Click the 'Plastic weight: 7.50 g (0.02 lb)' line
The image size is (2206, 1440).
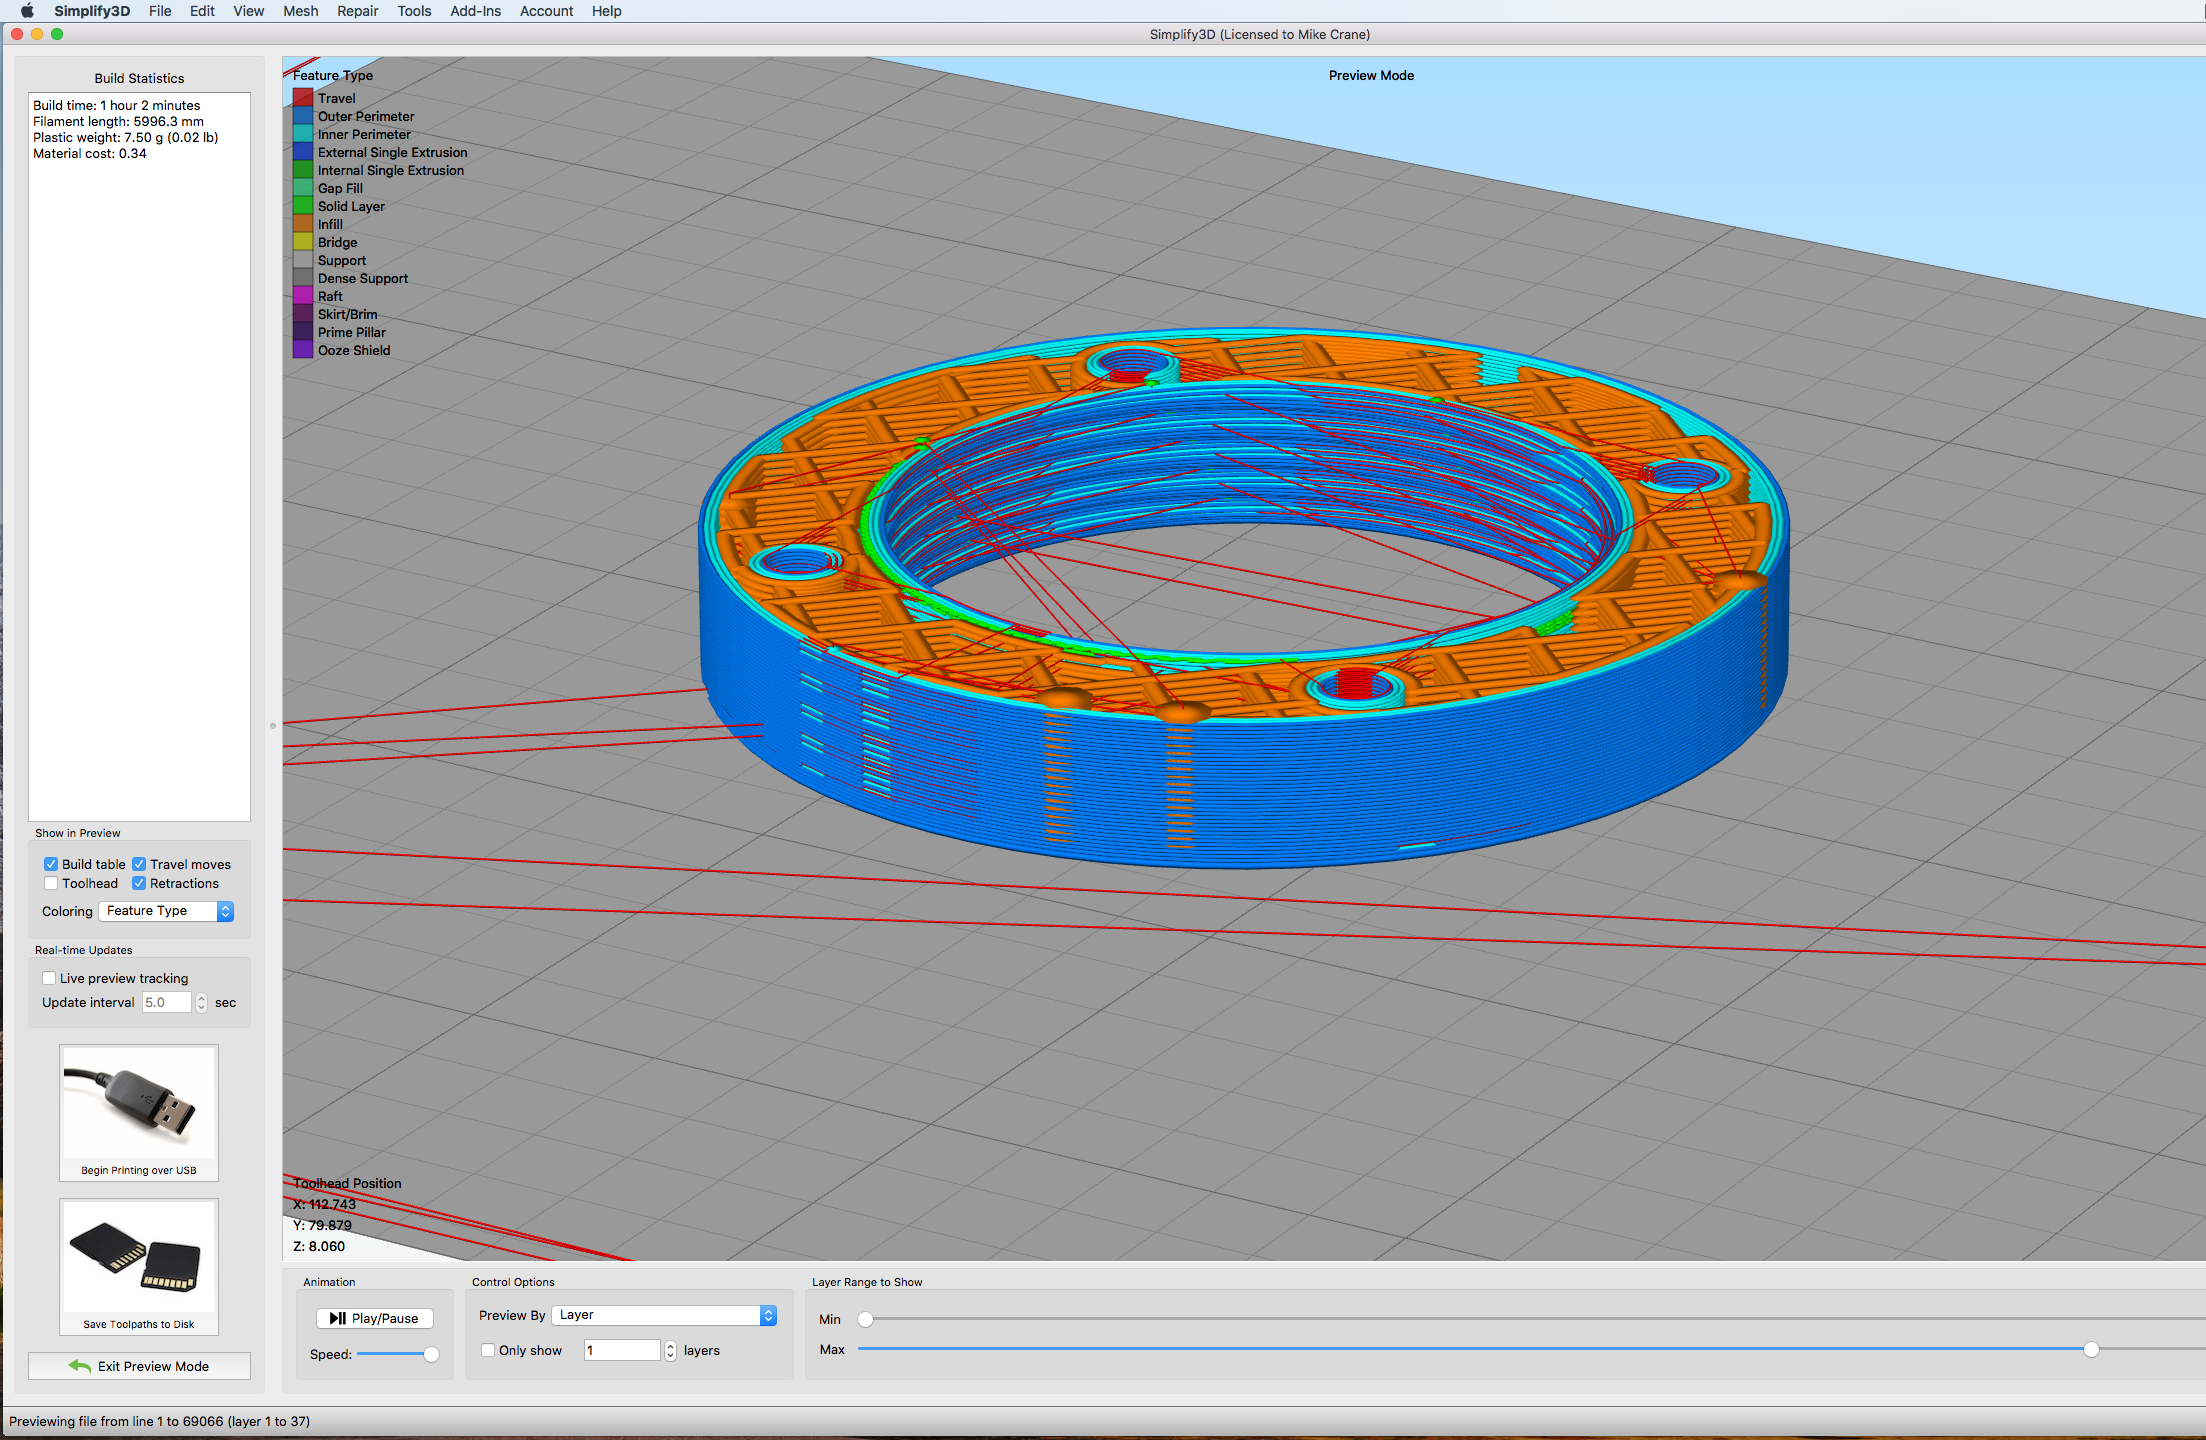pyautogui.click(x=125, y=137)
